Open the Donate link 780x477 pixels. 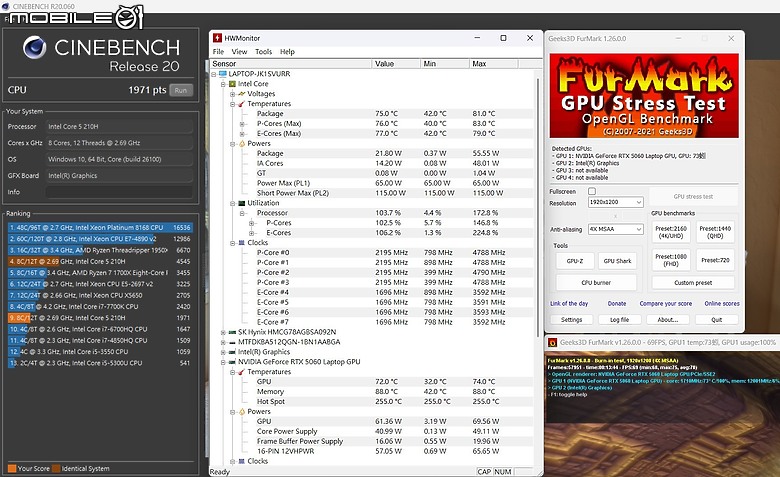click(617, 303)
